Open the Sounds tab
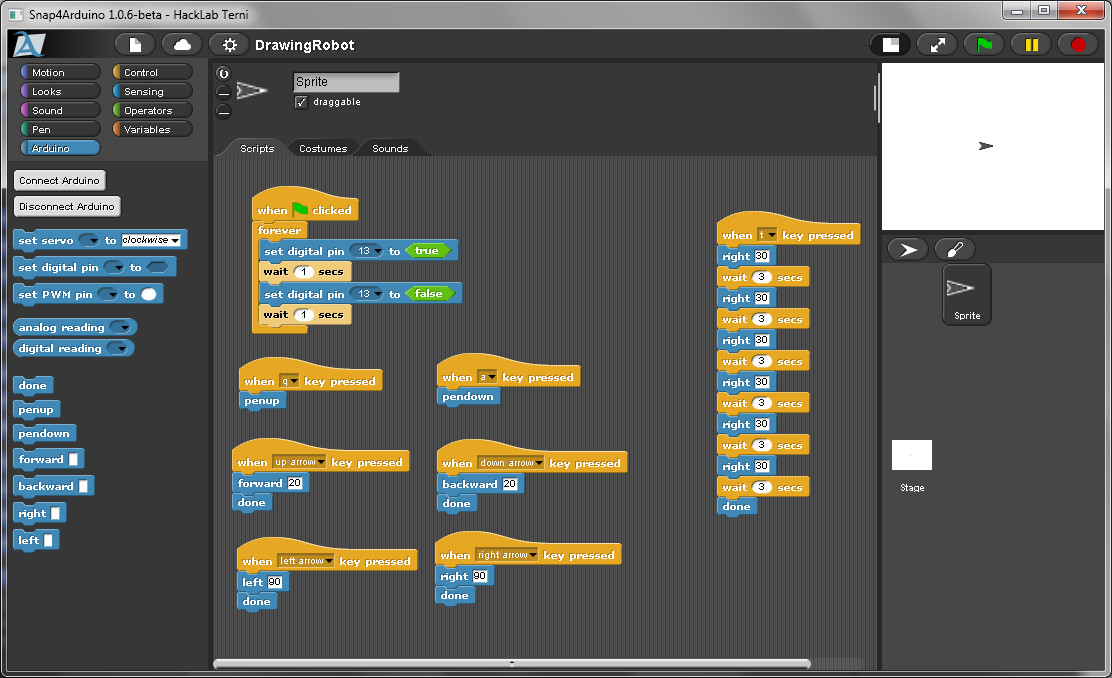The height and width of the screenshot is (678, 1112). (390, 149)
